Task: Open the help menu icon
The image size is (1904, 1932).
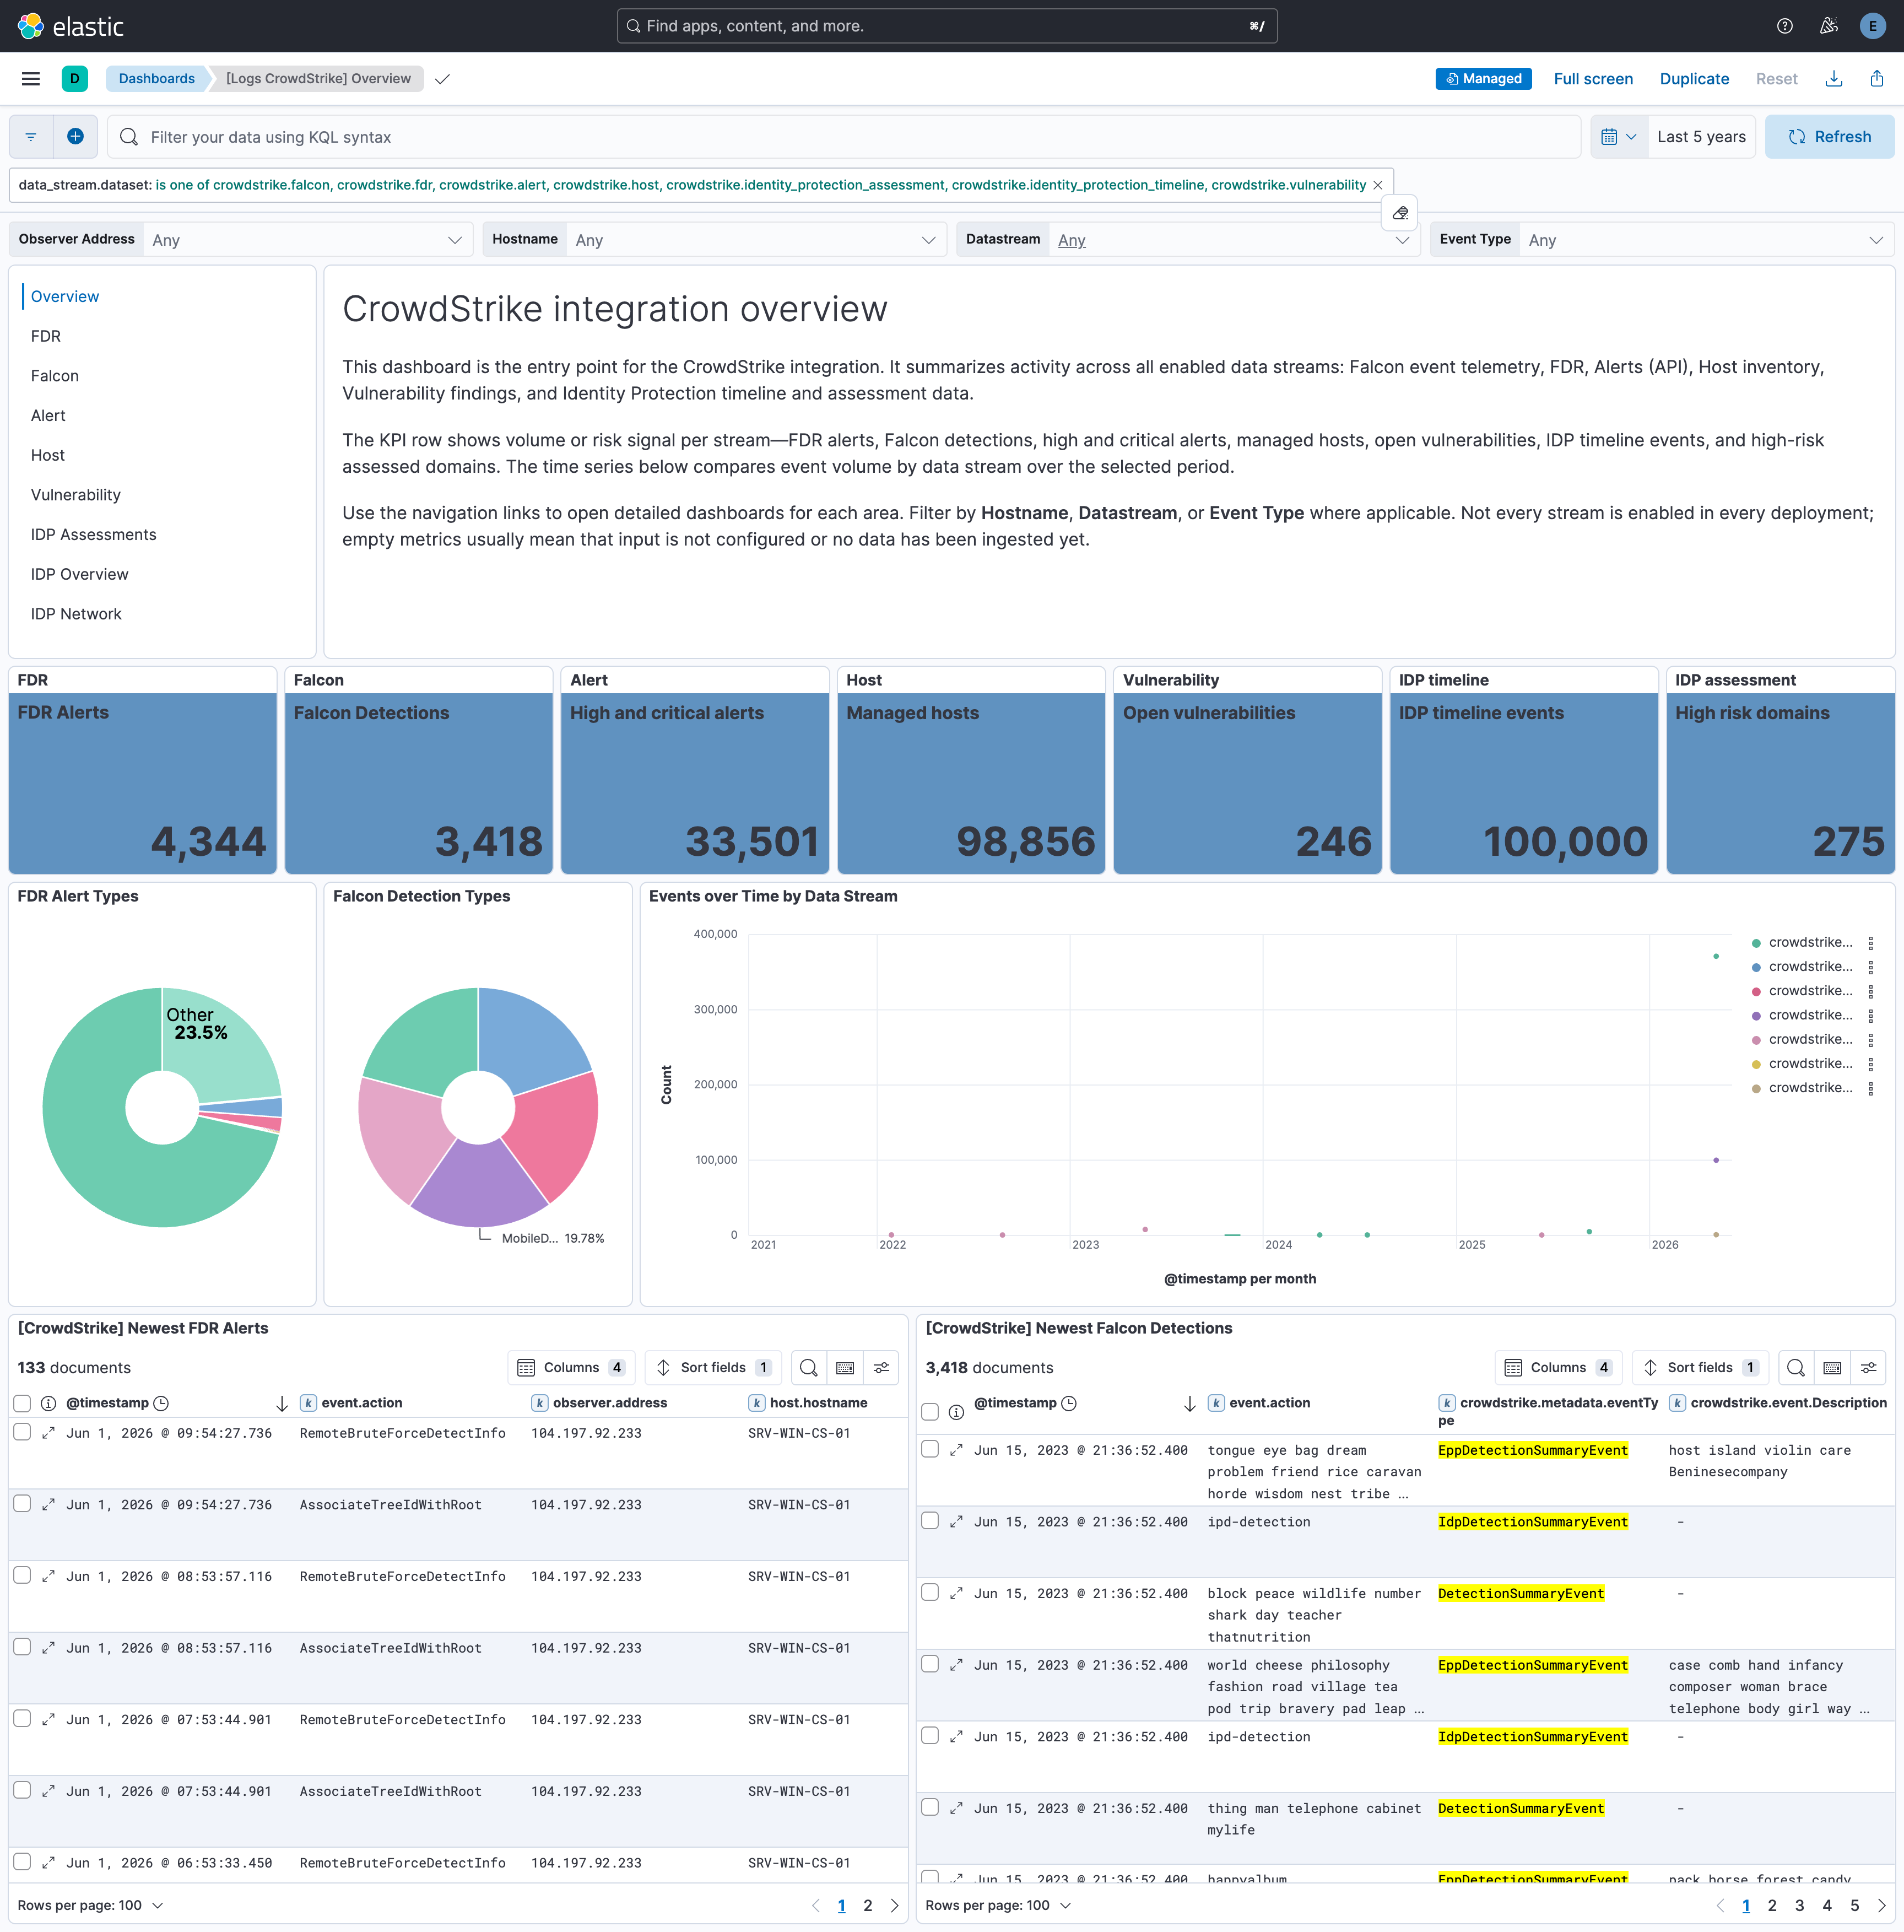Action: 1785,26
